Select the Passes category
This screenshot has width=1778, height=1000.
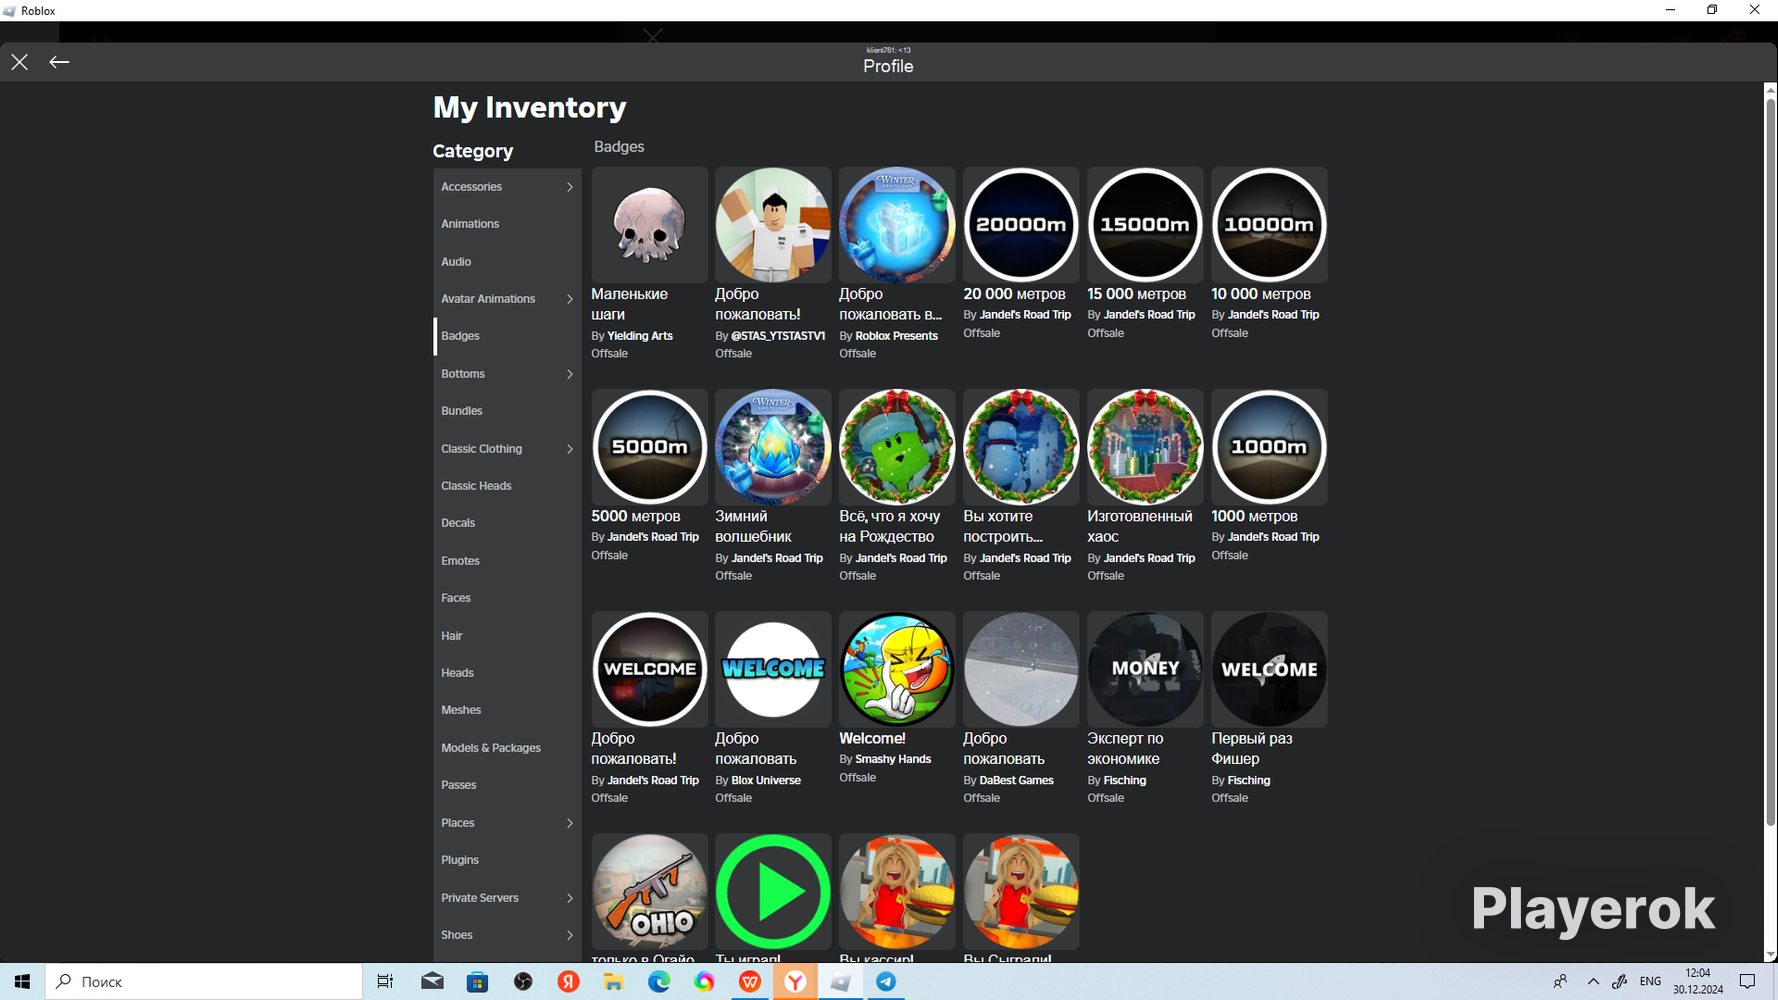pyautogui.click(x=507, y=785)
